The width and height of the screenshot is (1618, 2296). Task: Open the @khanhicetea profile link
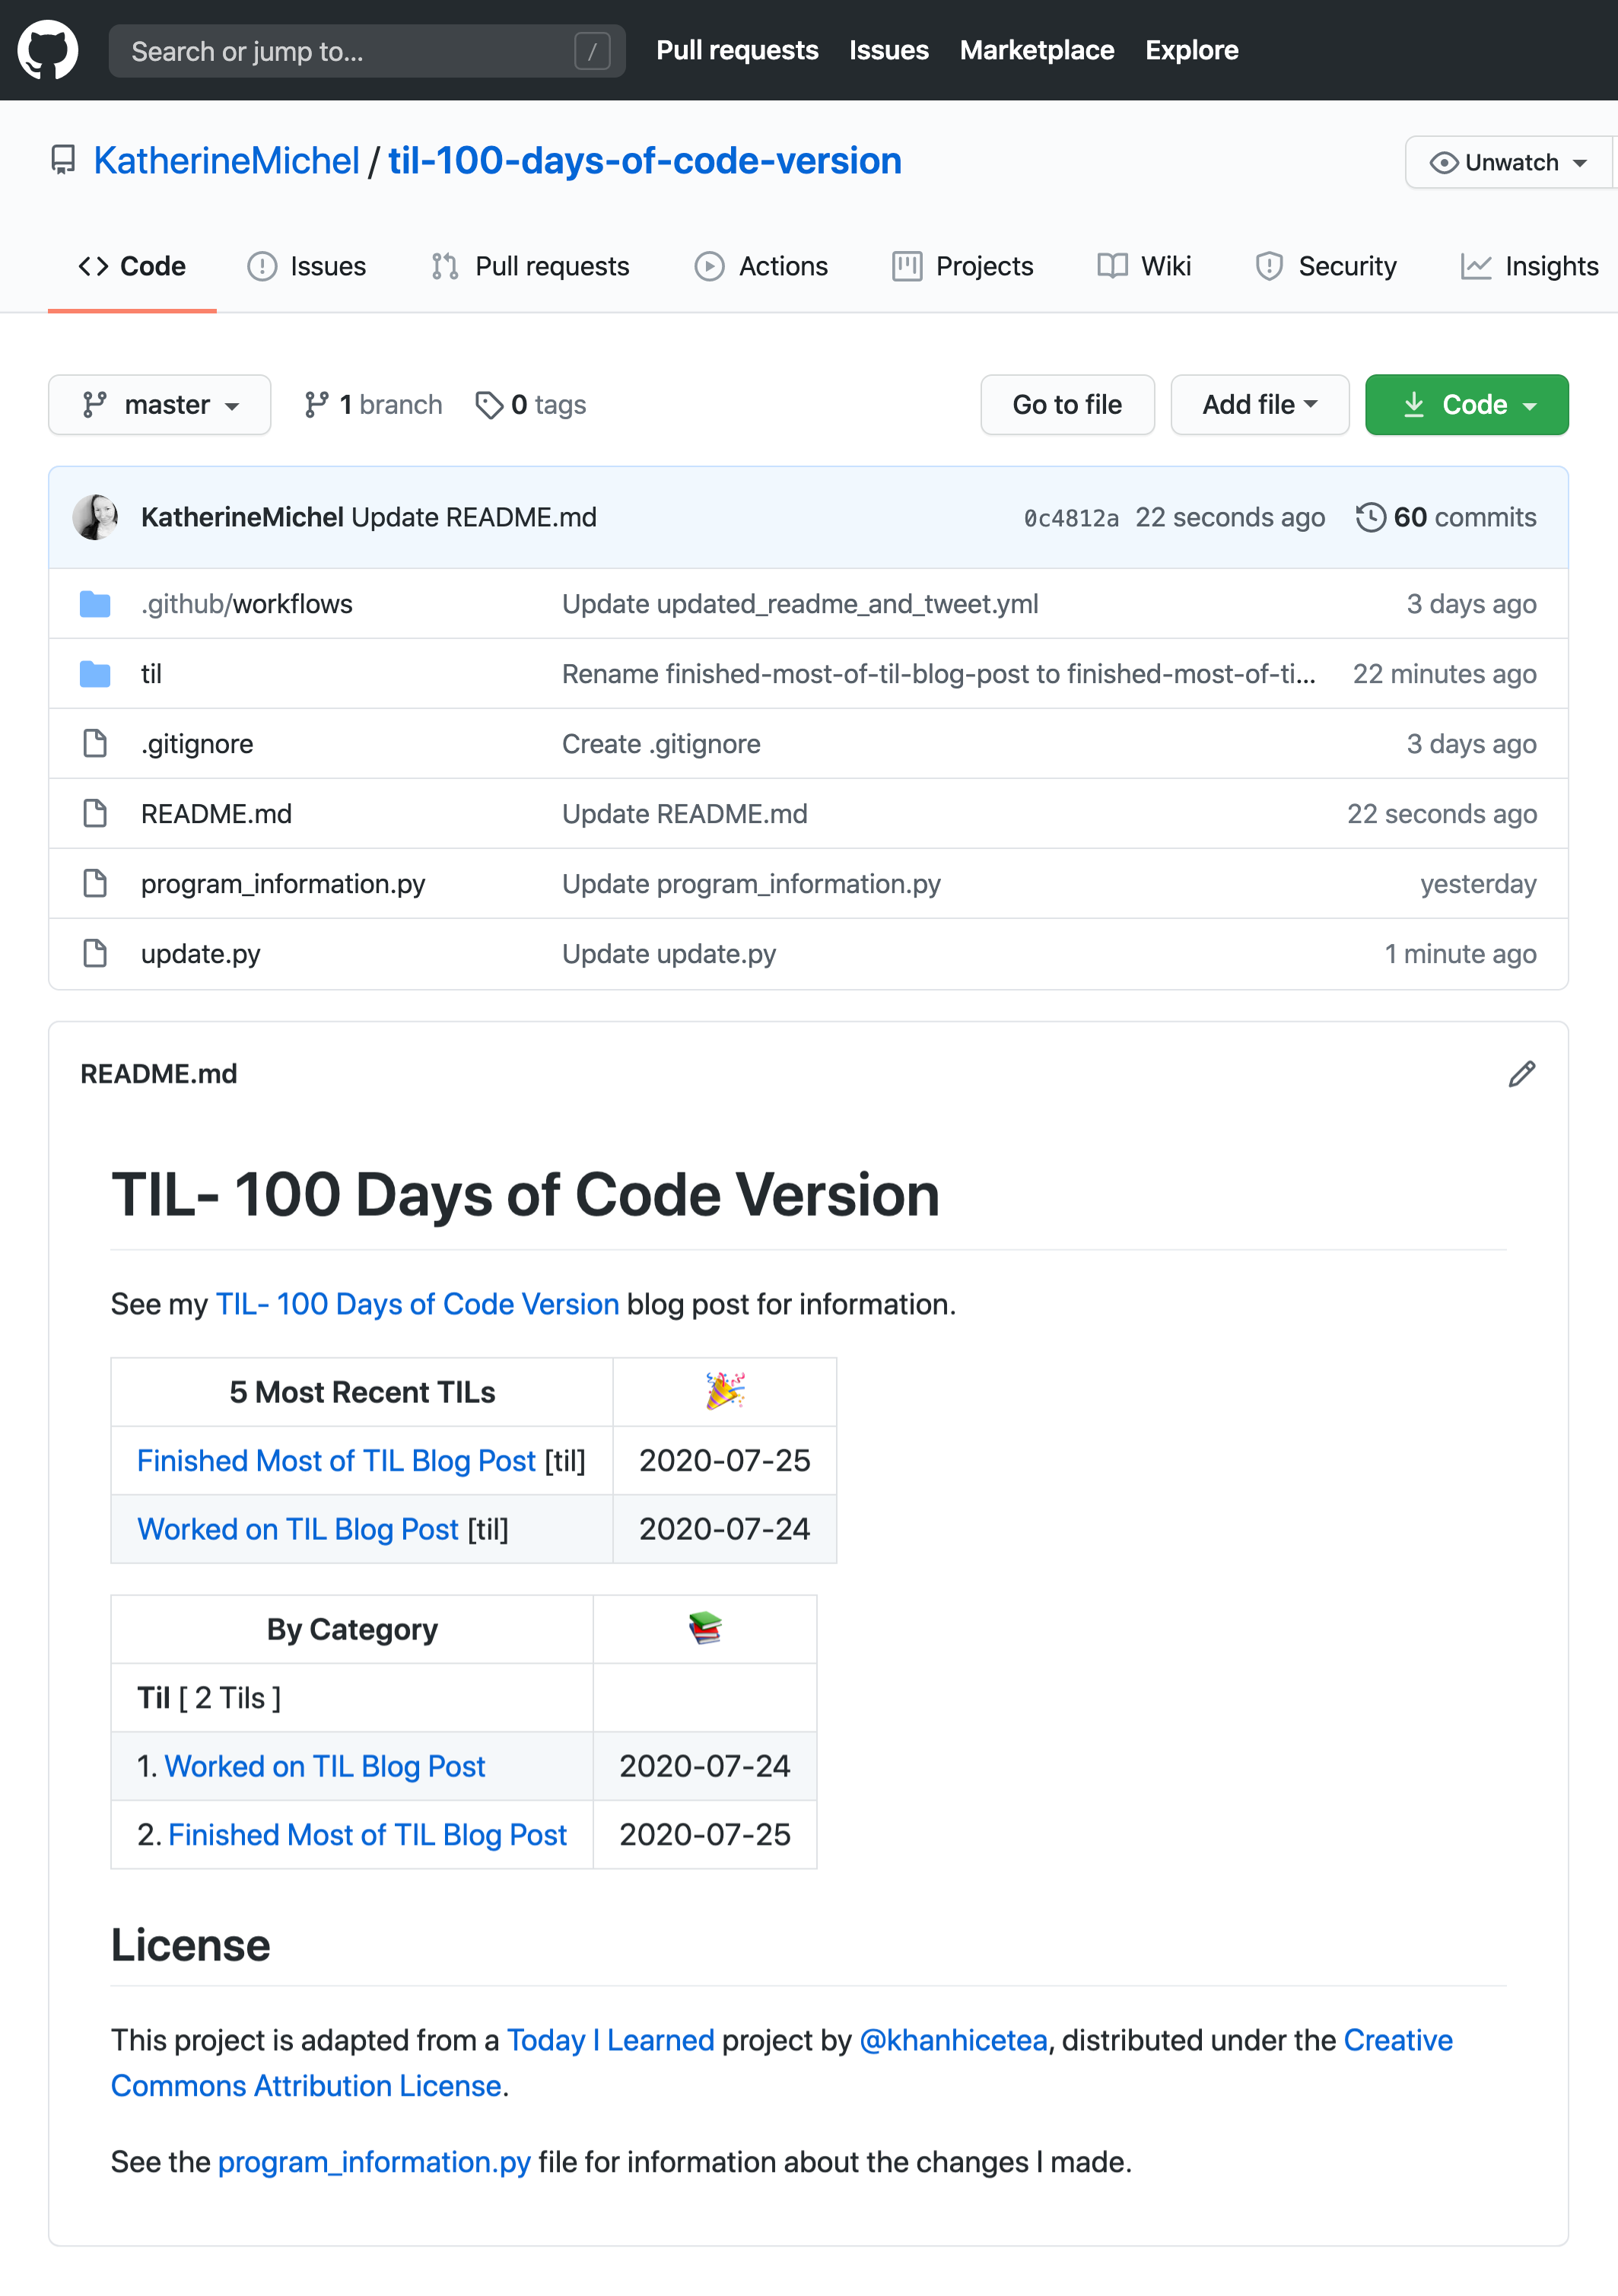point(954,2040)
